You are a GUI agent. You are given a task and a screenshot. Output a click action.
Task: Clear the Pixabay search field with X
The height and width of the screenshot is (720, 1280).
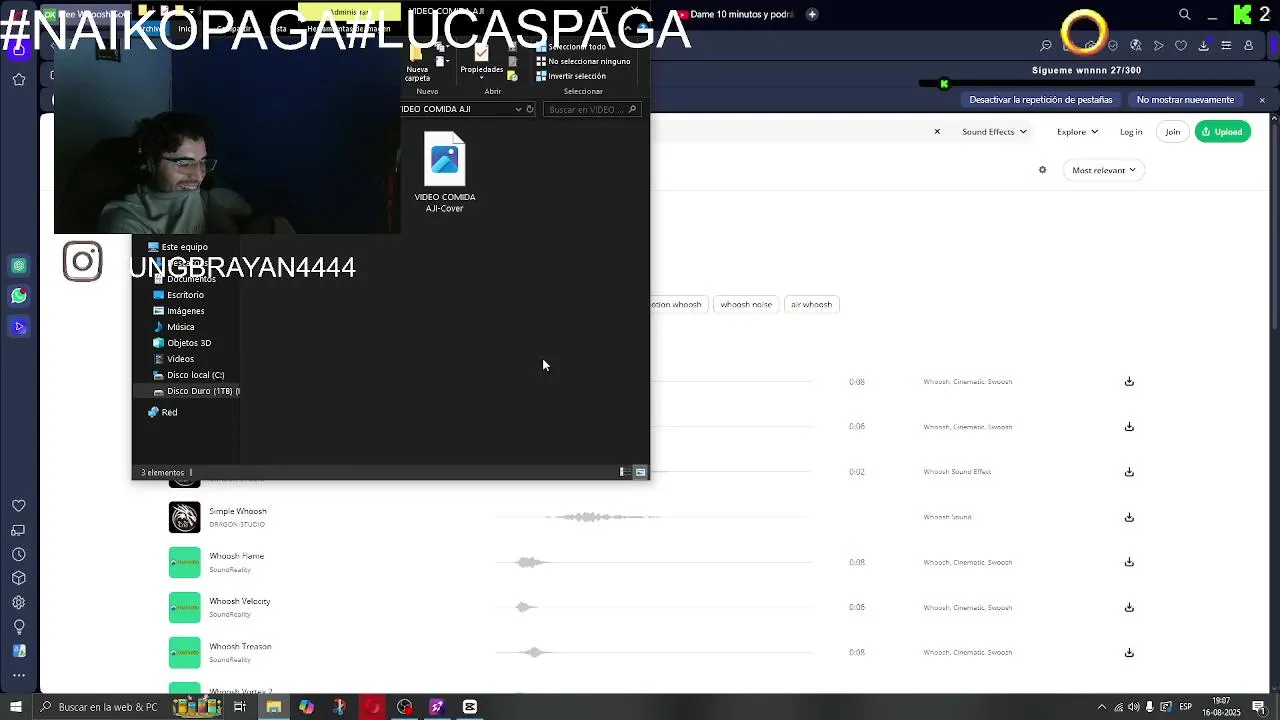(x=937, y=132)
